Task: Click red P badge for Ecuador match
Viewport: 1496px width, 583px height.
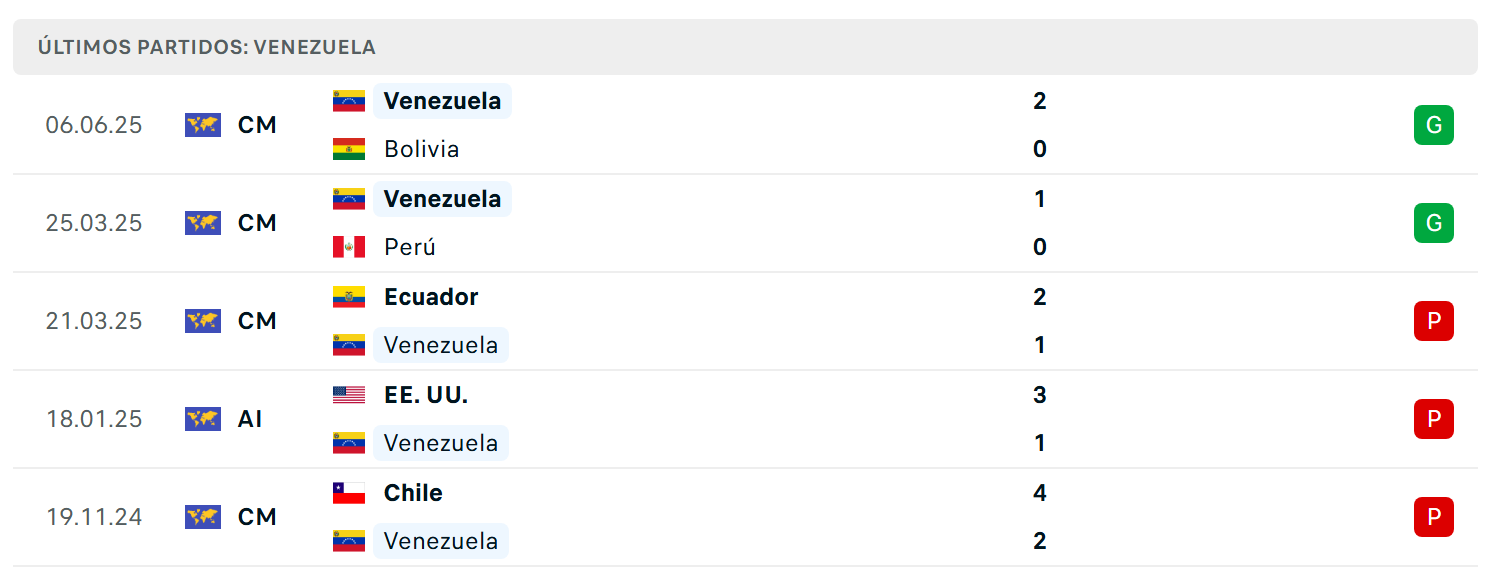Action: click(1433, 321)
